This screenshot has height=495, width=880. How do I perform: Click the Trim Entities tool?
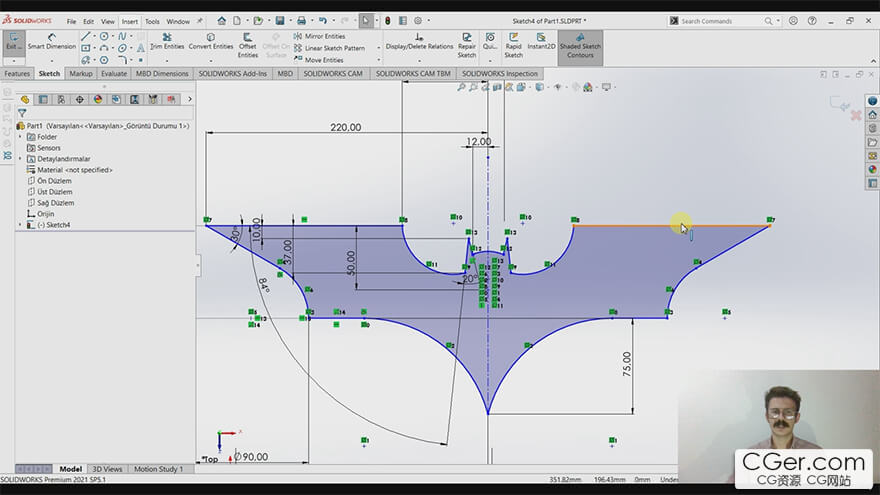(167, 41)
